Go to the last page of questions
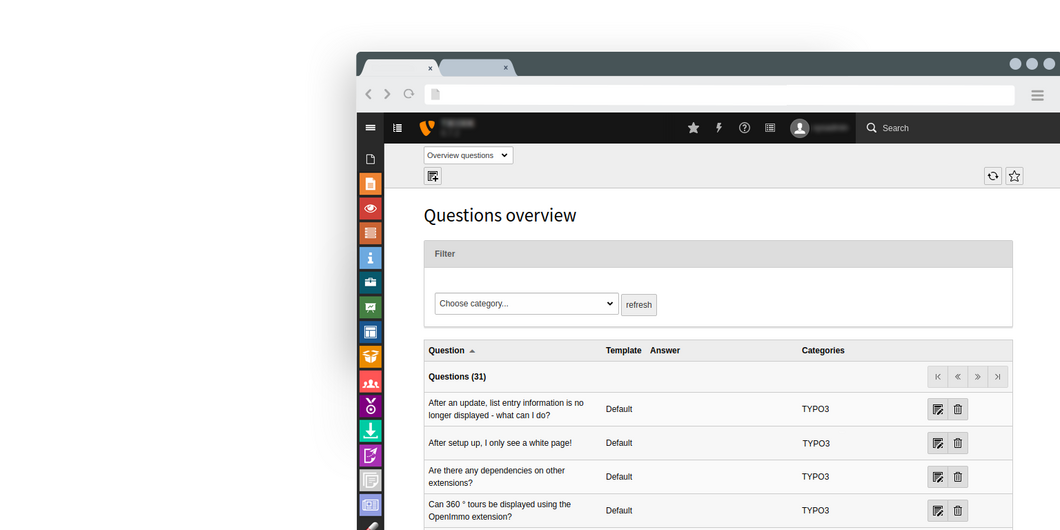This screenshot has width=1060, height=530. [998, 377]
